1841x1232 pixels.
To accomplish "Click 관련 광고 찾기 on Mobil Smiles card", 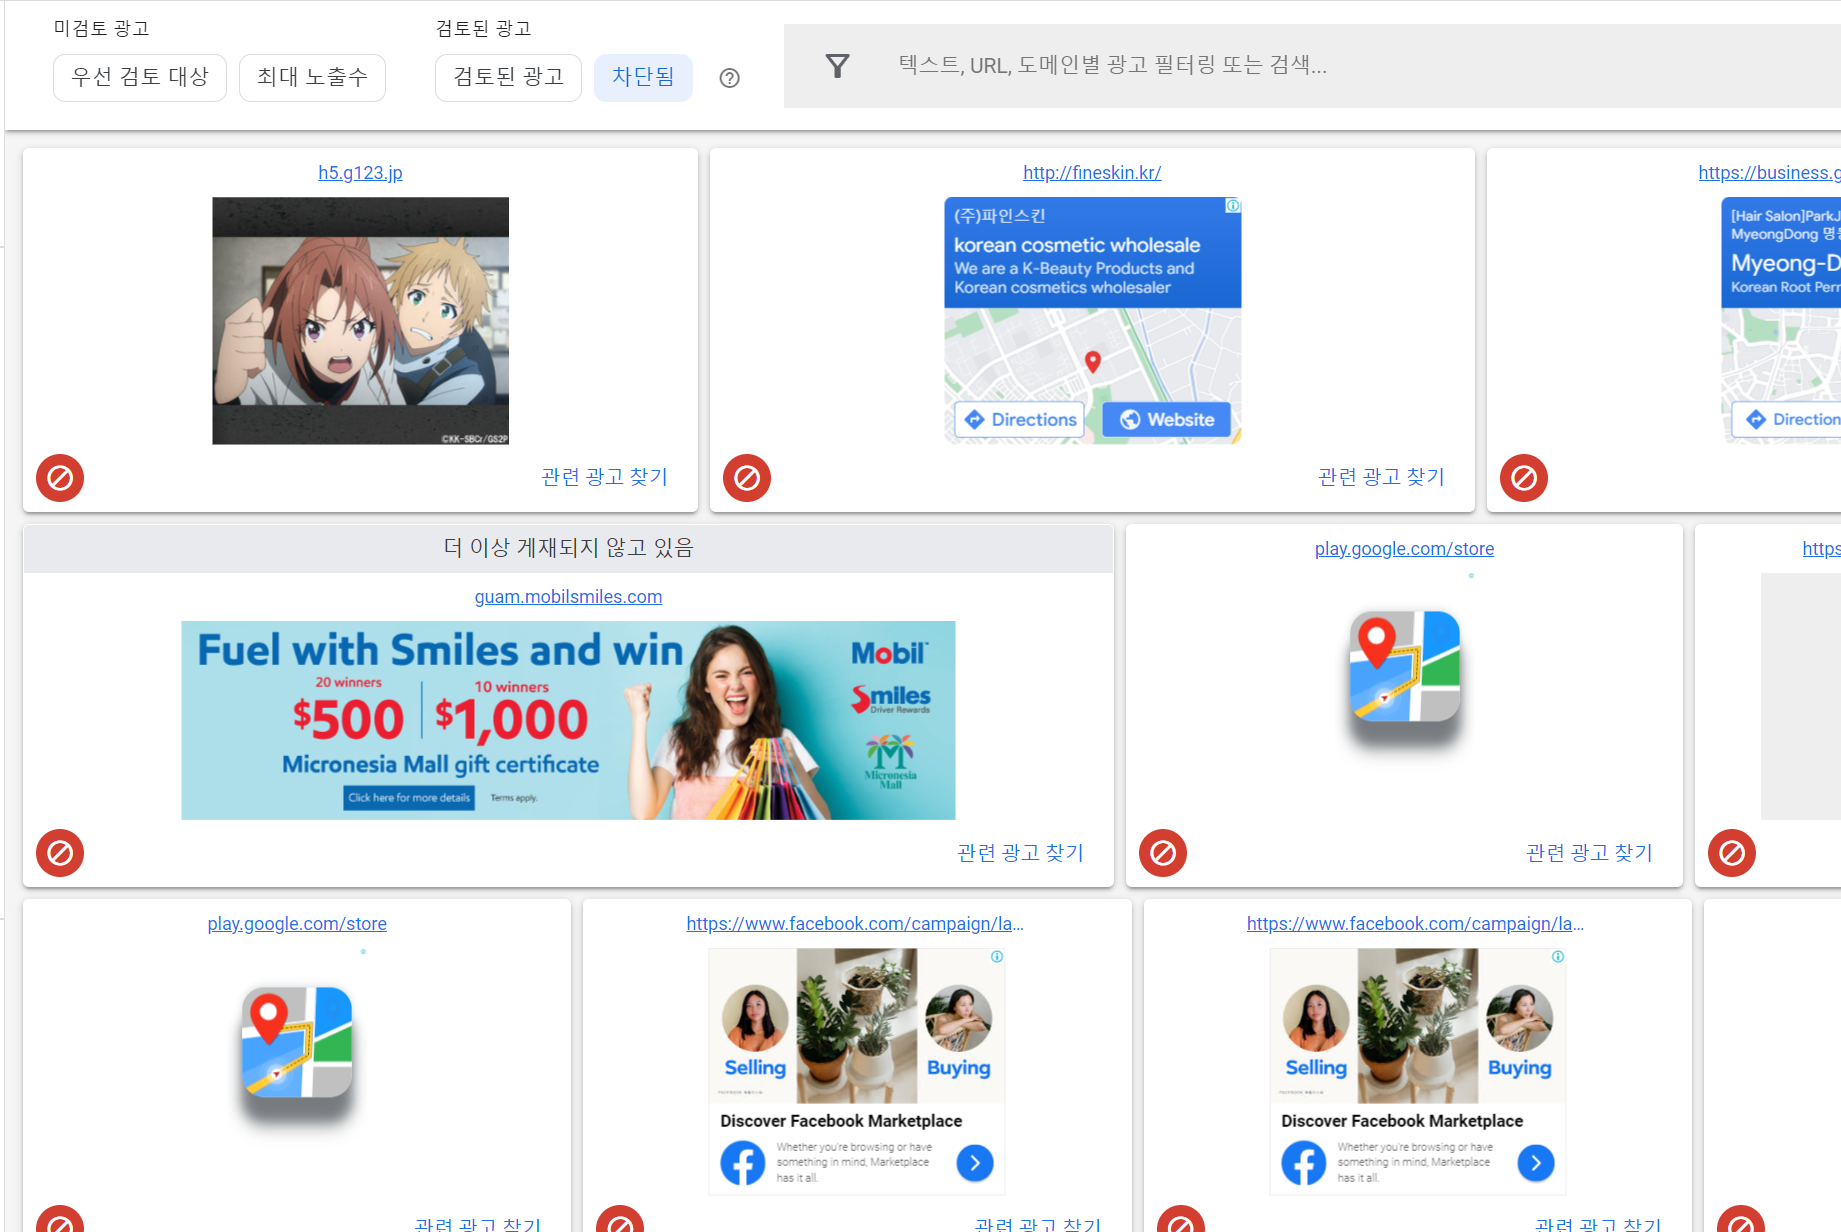I will pos(1020,853).
